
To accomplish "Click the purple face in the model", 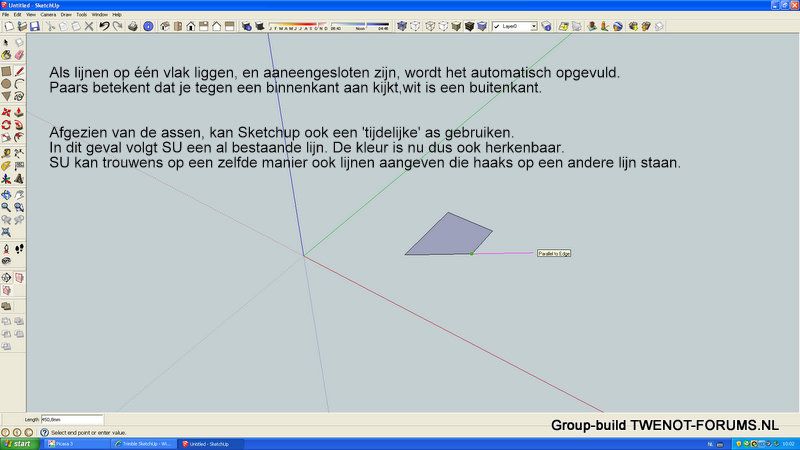I will pos(449,236).
